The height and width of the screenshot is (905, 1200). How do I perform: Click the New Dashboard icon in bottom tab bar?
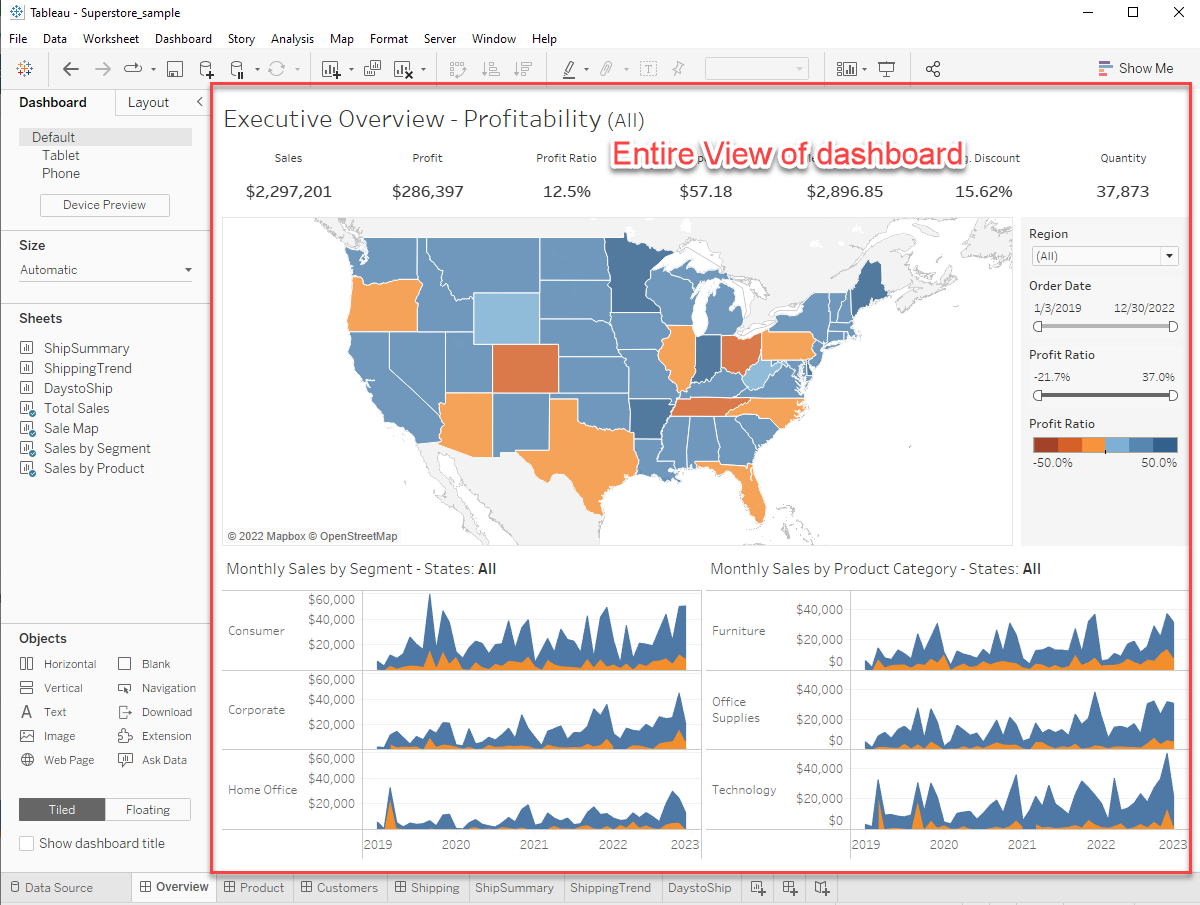pyautogui.click(x=790, y=887)
